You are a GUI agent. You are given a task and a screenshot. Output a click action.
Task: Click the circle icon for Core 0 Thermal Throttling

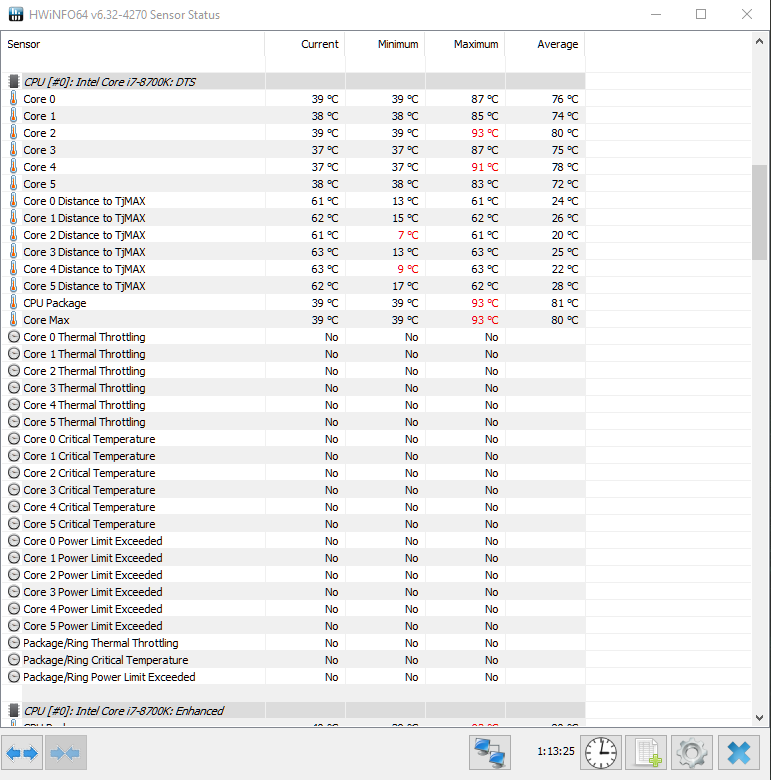(14, 337)
